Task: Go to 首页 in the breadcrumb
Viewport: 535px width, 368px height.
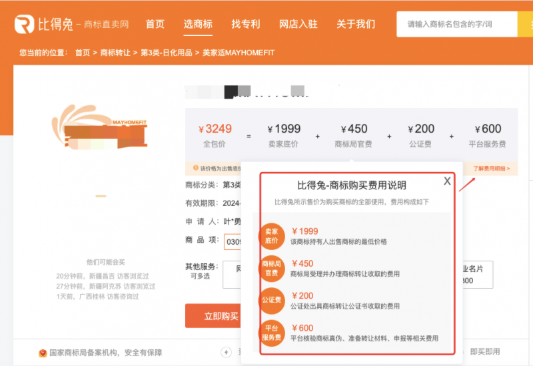Action: click(x=82, y=53)
